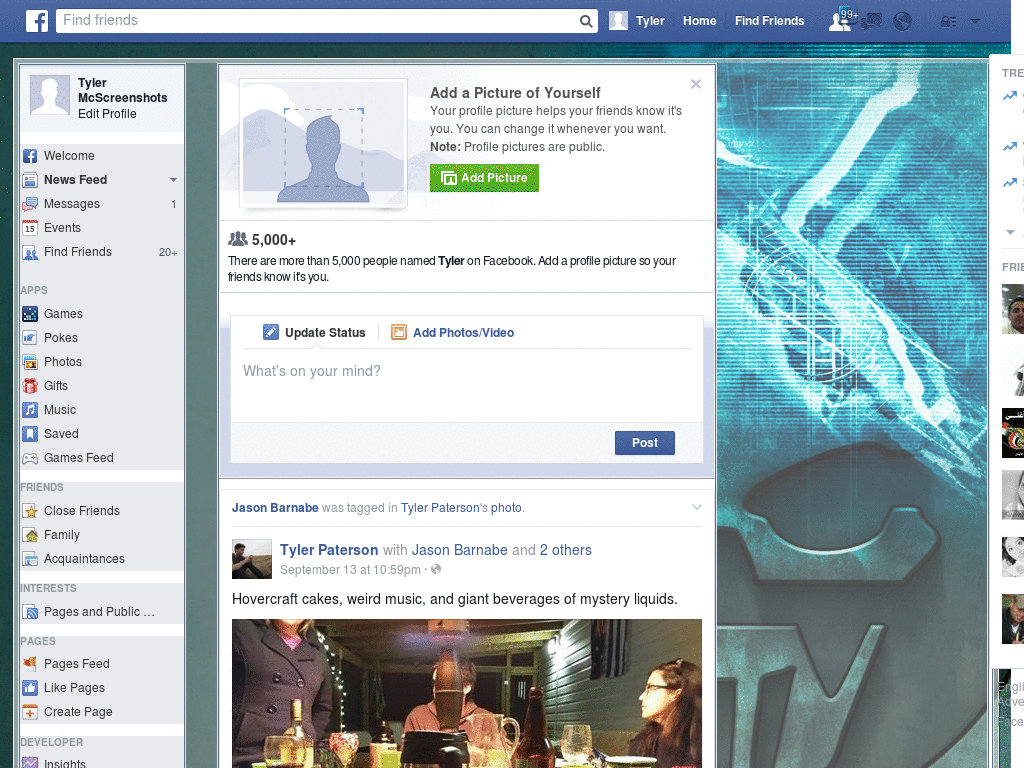Expand more trending topics arrow

coord(1010,232)
